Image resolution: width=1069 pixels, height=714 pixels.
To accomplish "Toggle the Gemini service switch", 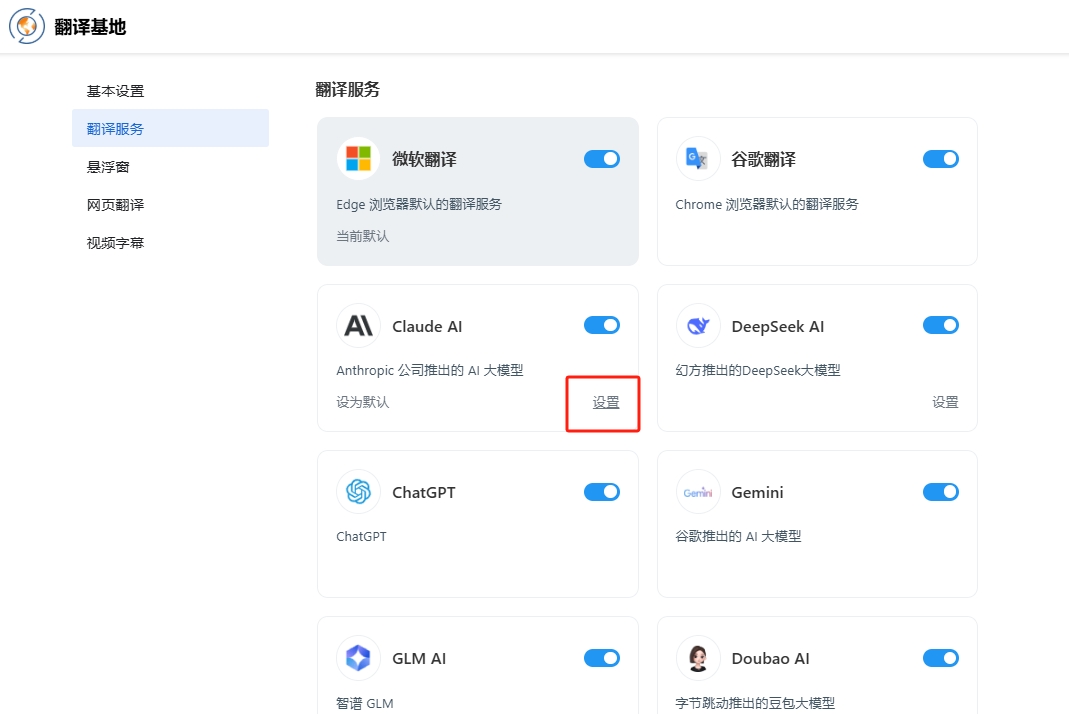I will pos(941,492).
